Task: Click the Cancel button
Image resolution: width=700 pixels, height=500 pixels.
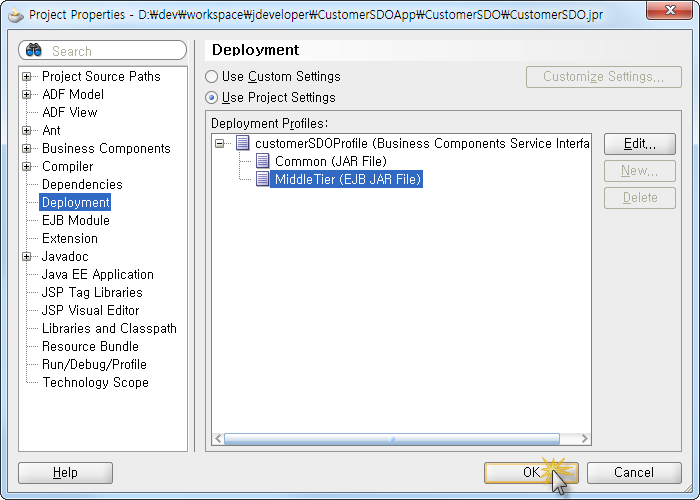Action: [x=634, y=472]
